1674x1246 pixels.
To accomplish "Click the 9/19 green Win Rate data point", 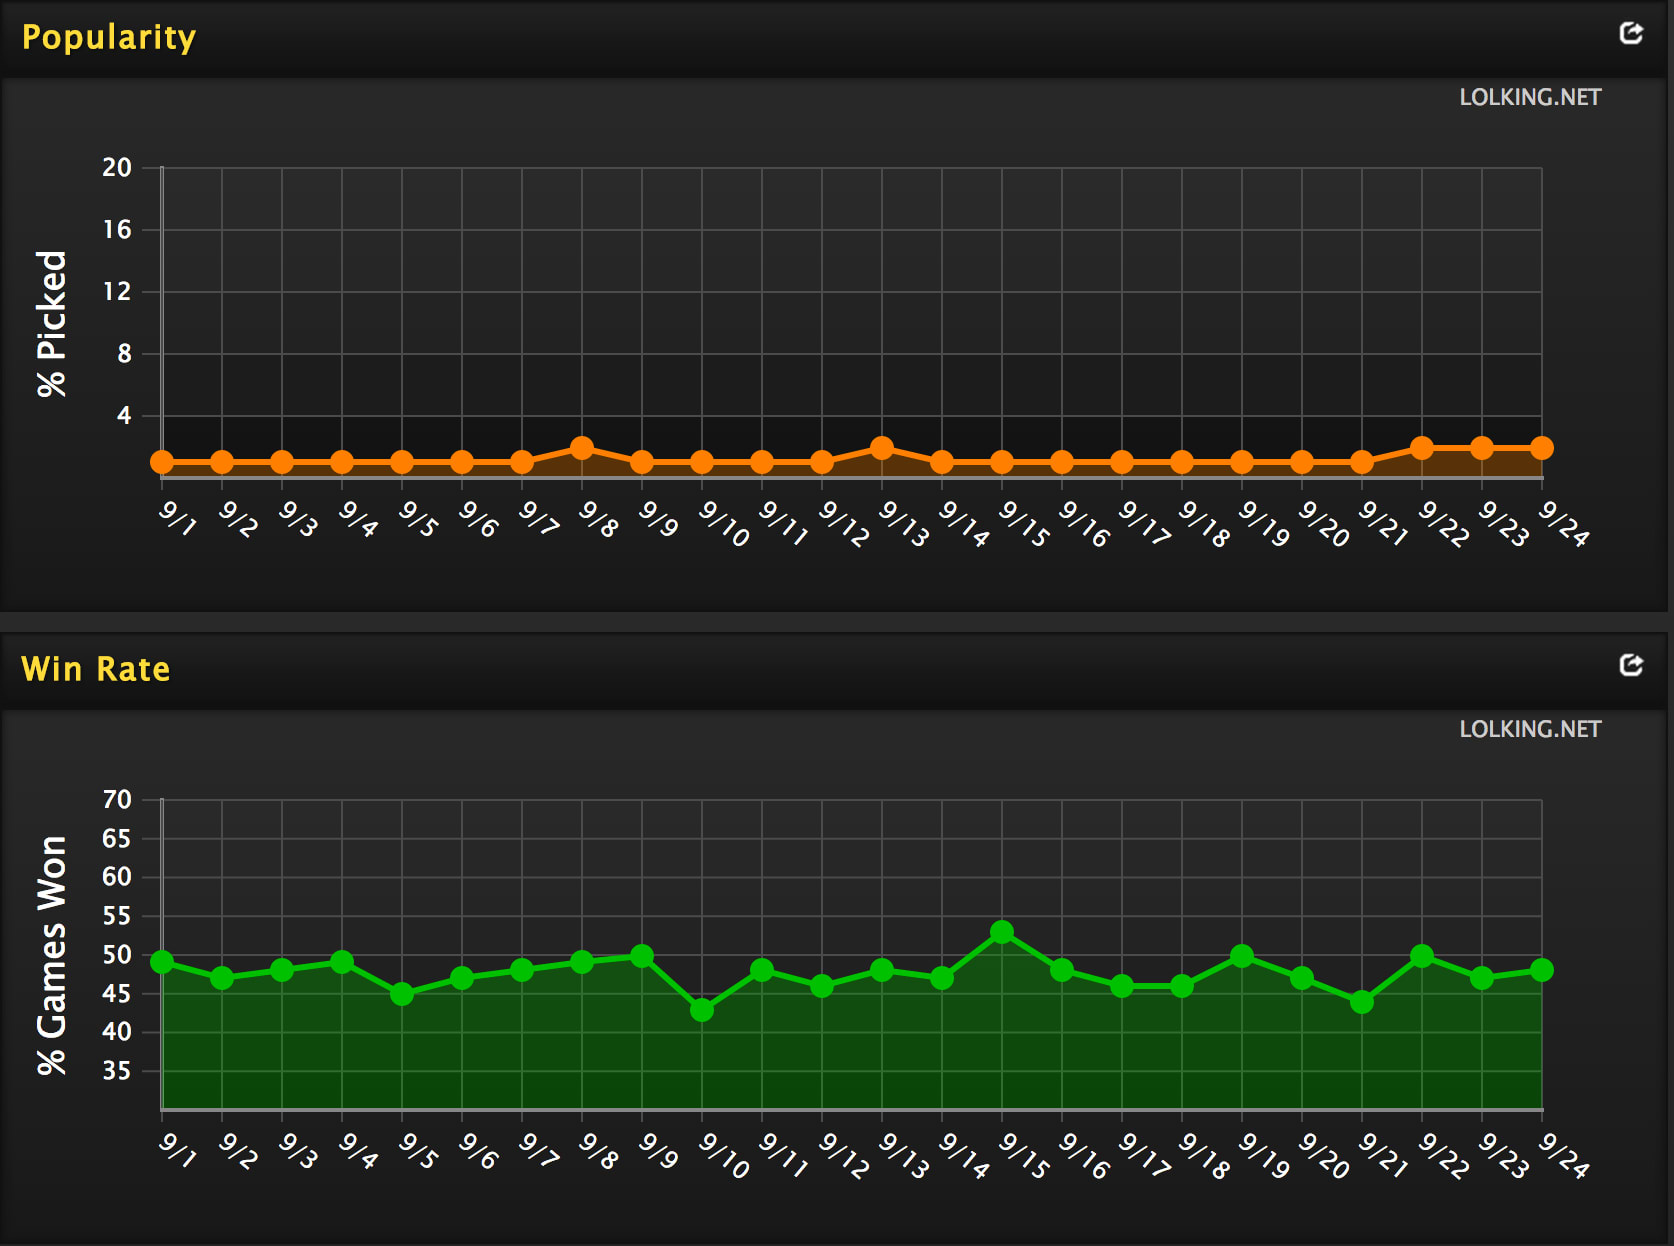I will (1242, 956).
